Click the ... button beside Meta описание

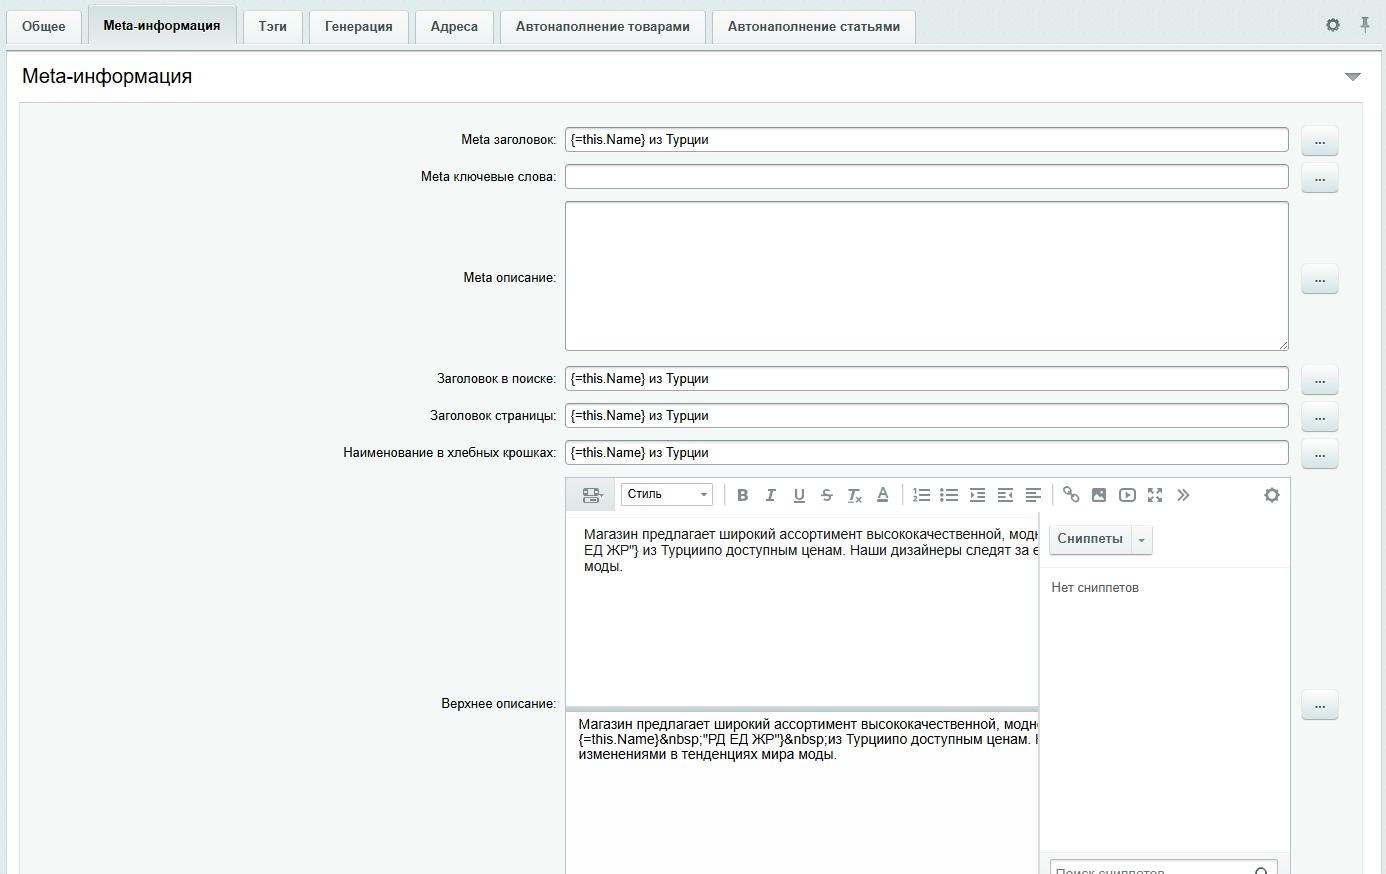coord(1319,279)
